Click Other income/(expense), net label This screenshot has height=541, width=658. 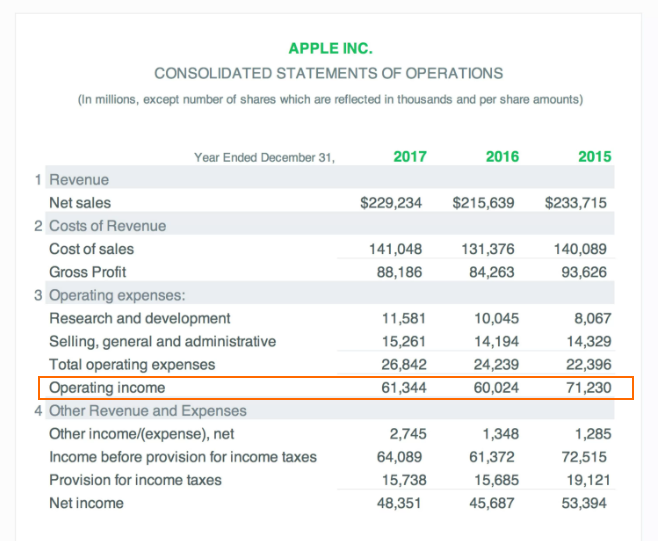[141, 434]
